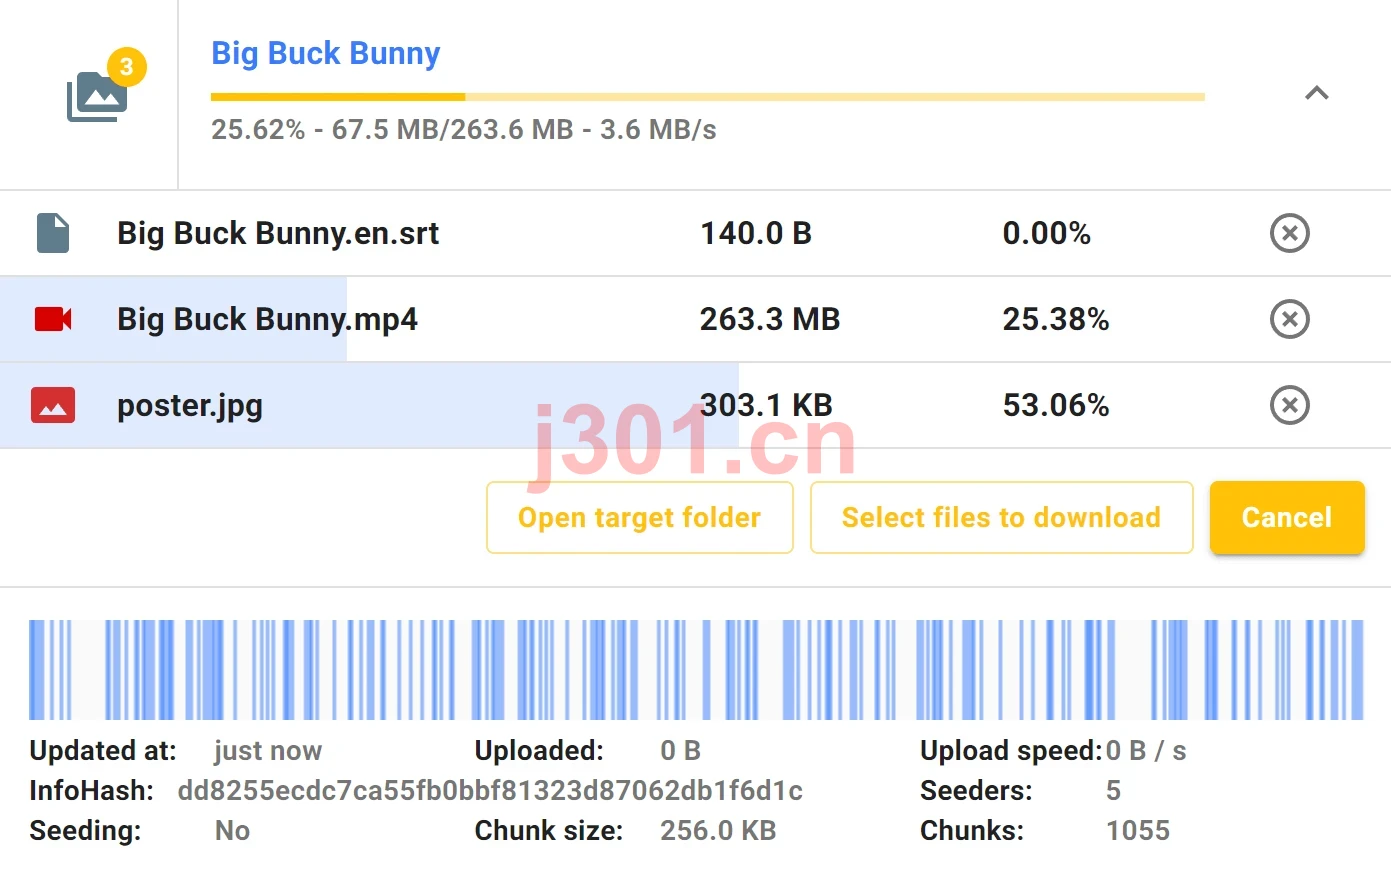
Task: Click the 'InfoHash:' label
Action: 92,791
